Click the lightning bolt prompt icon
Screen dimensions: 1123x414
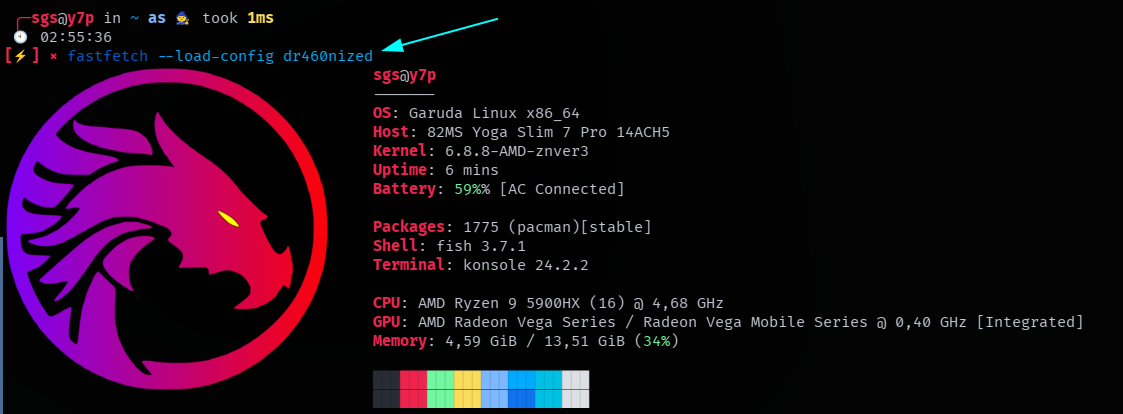pyautogui.click(x=21, y=56)
